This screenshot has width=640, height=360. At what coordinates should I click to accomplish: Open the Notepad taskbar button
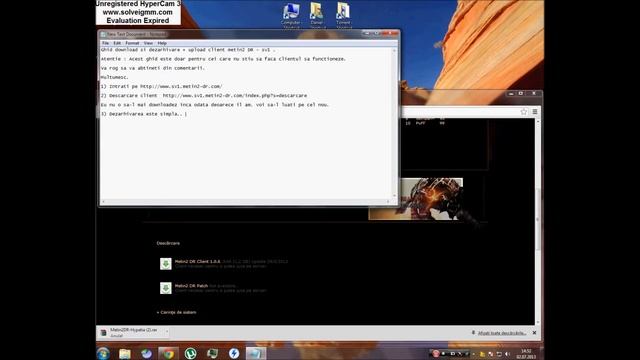coord(256,353)
